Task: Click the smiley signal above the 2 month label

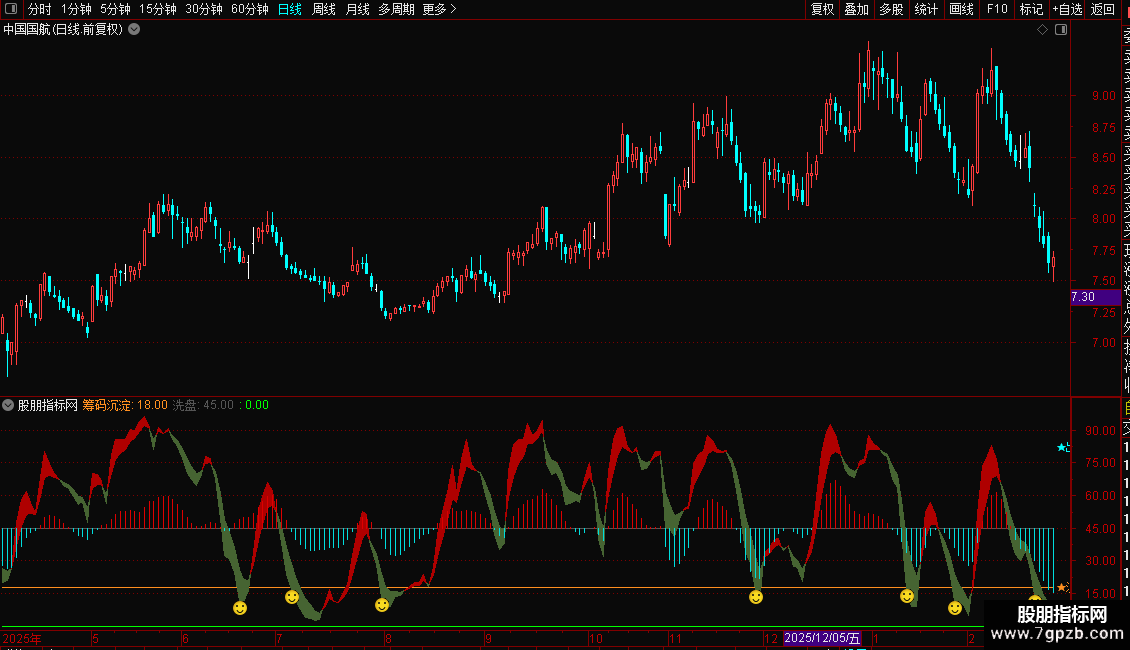Action: click(x=955, y=608)
